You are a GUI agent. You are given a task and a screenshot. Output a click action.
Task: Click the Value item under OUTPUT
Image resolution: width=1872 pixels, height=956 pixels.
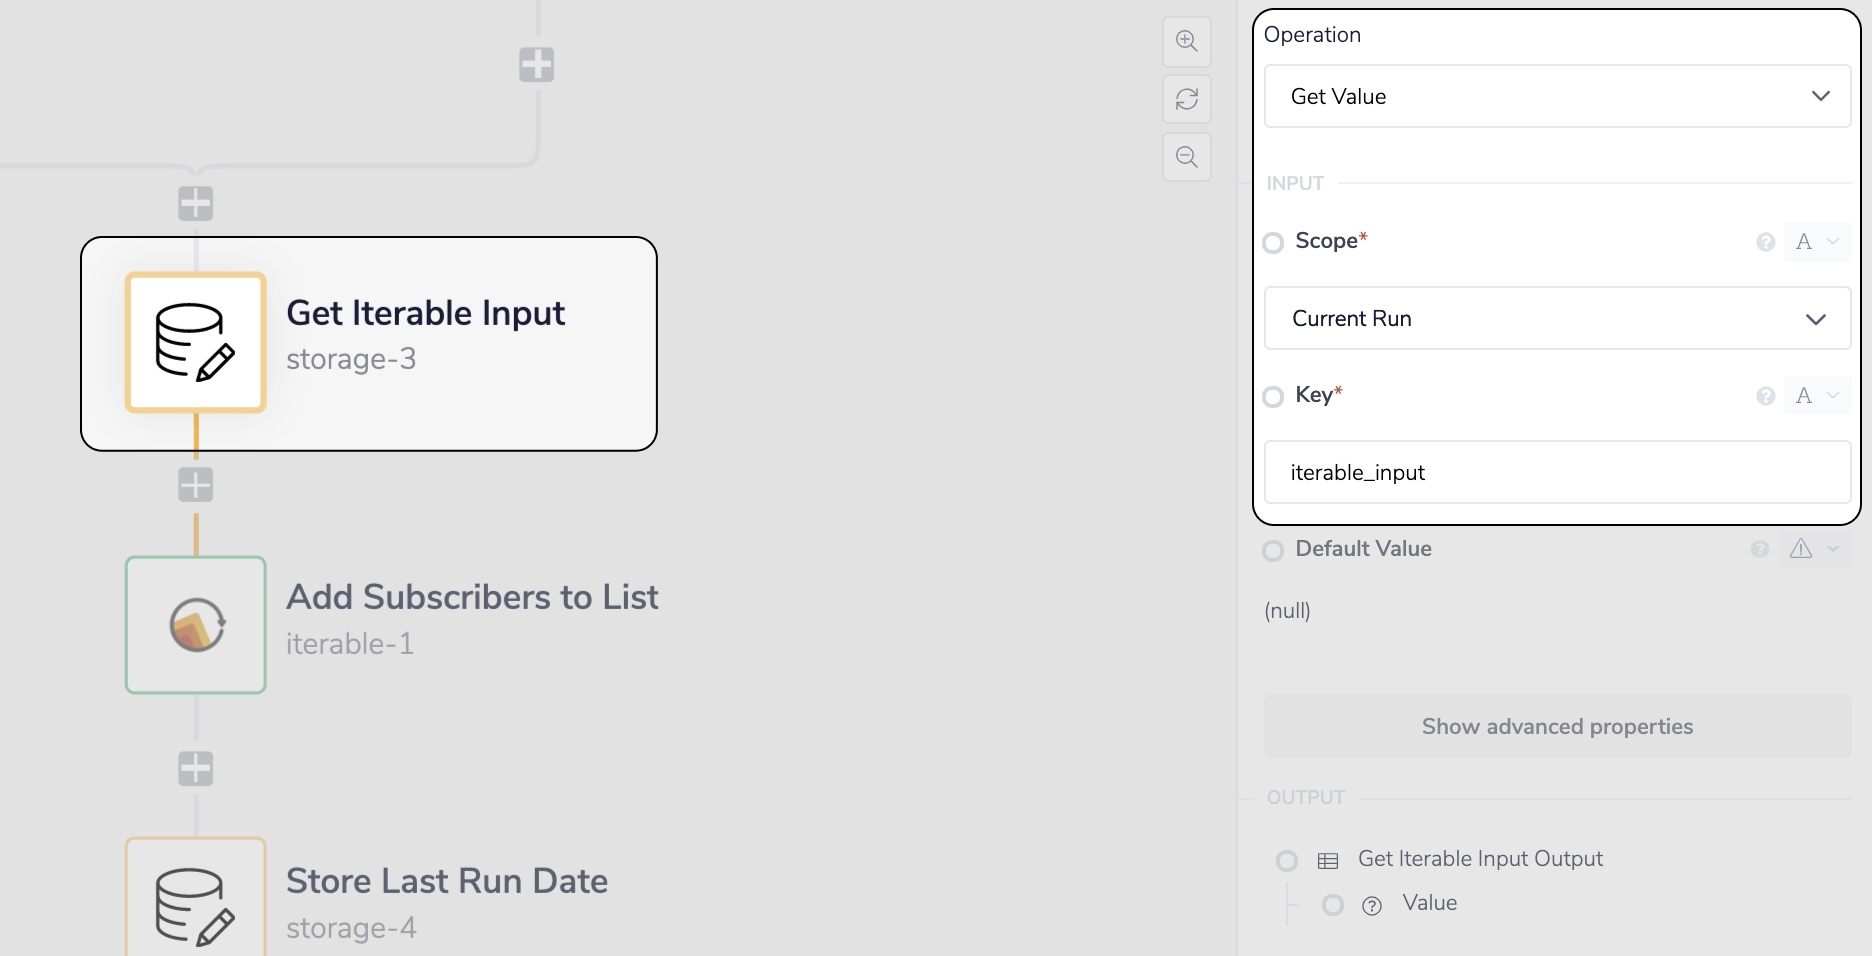click(1429, 903)
